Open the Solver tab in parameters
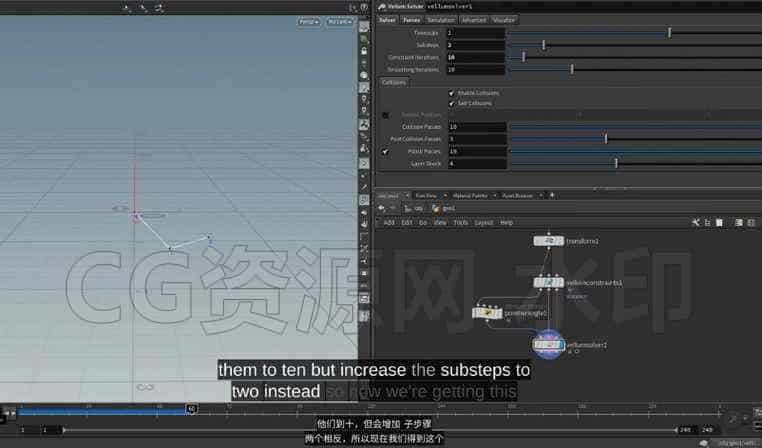Viewport: 762px width, 448px height. click(x=387, y=20)
